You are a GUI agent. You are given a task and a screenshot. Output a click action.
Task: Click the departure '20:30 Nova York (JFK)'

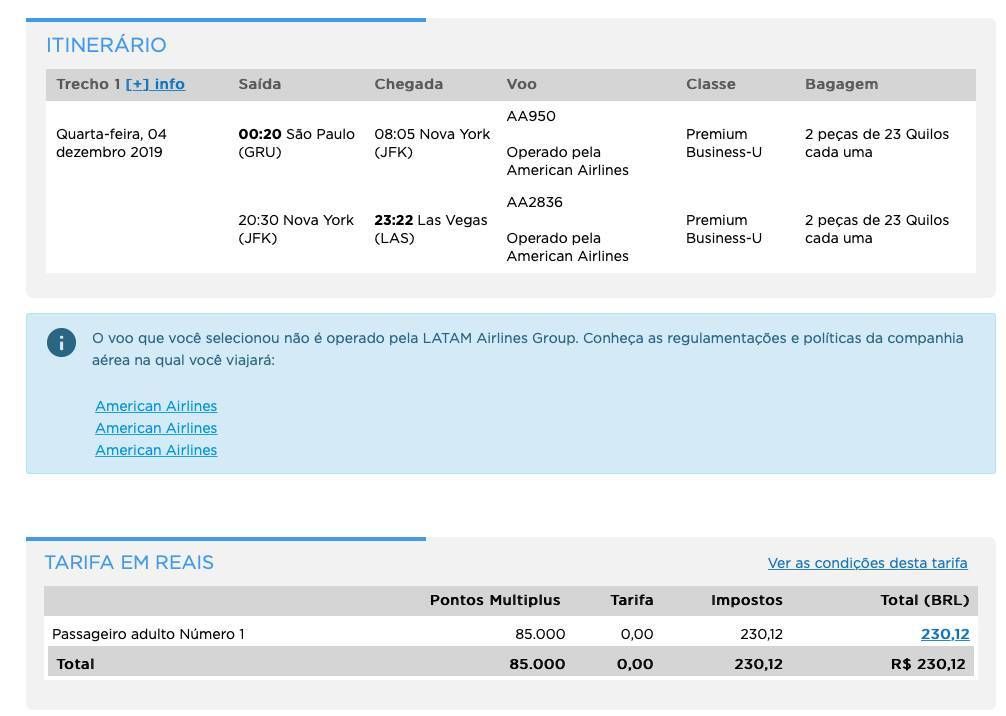pyautogui.click(x=296, y=229)
